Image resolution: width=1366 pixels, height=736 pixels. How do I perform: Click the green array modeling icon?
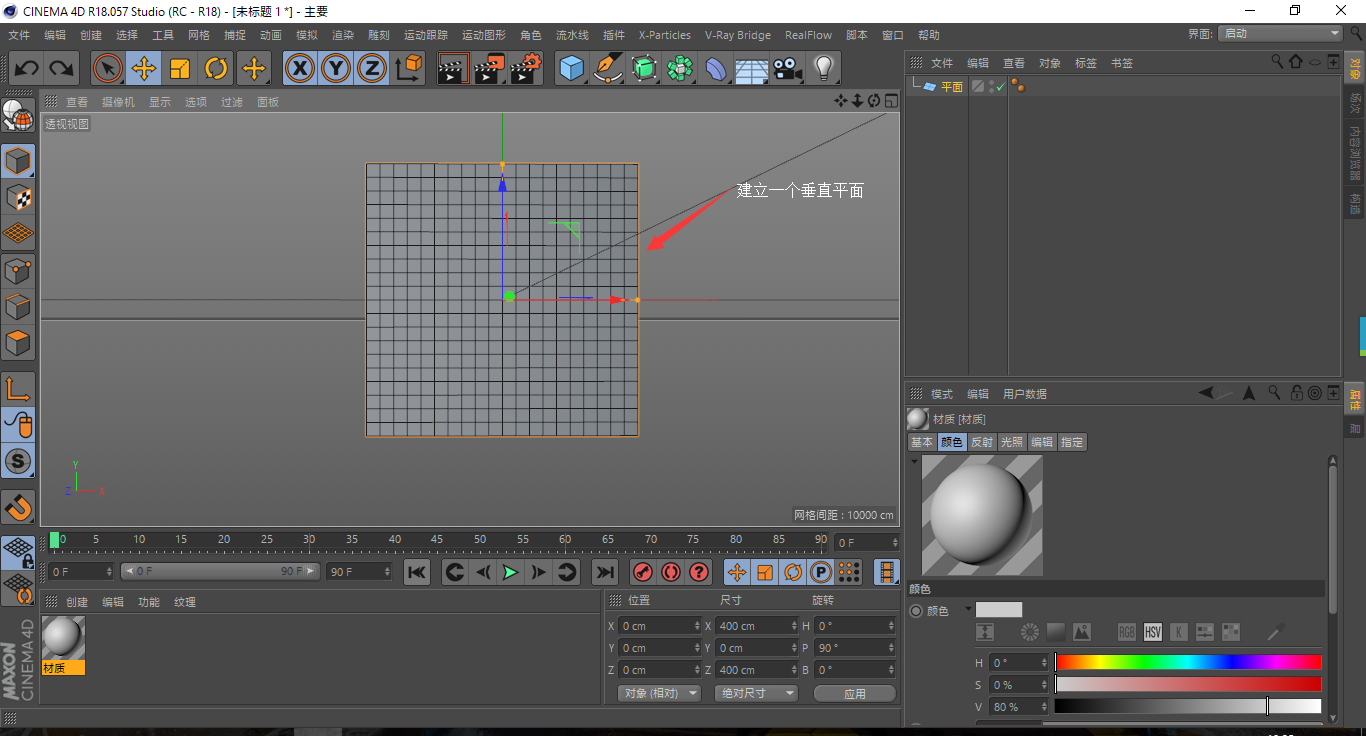coord(680,68)
